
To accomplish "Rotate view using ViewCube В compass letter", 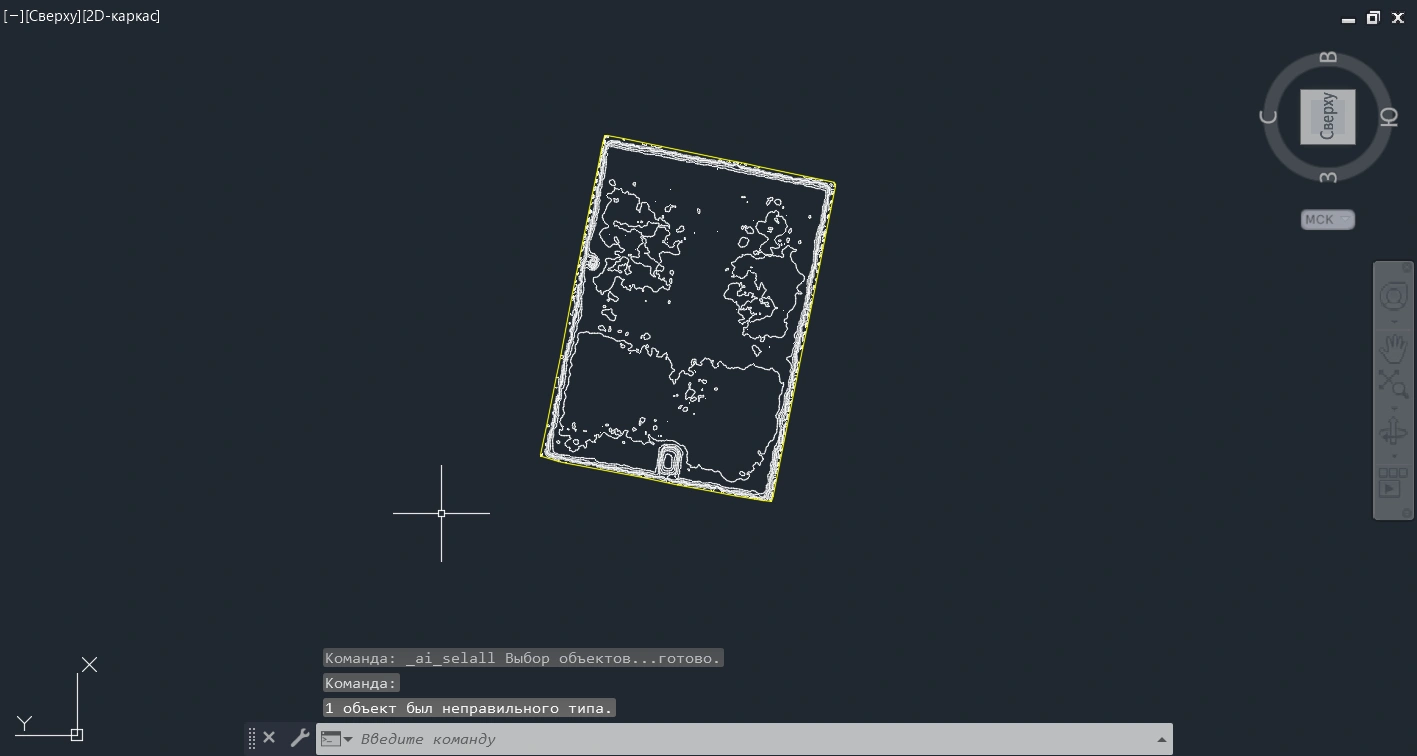I will (x=1328, y=58).
